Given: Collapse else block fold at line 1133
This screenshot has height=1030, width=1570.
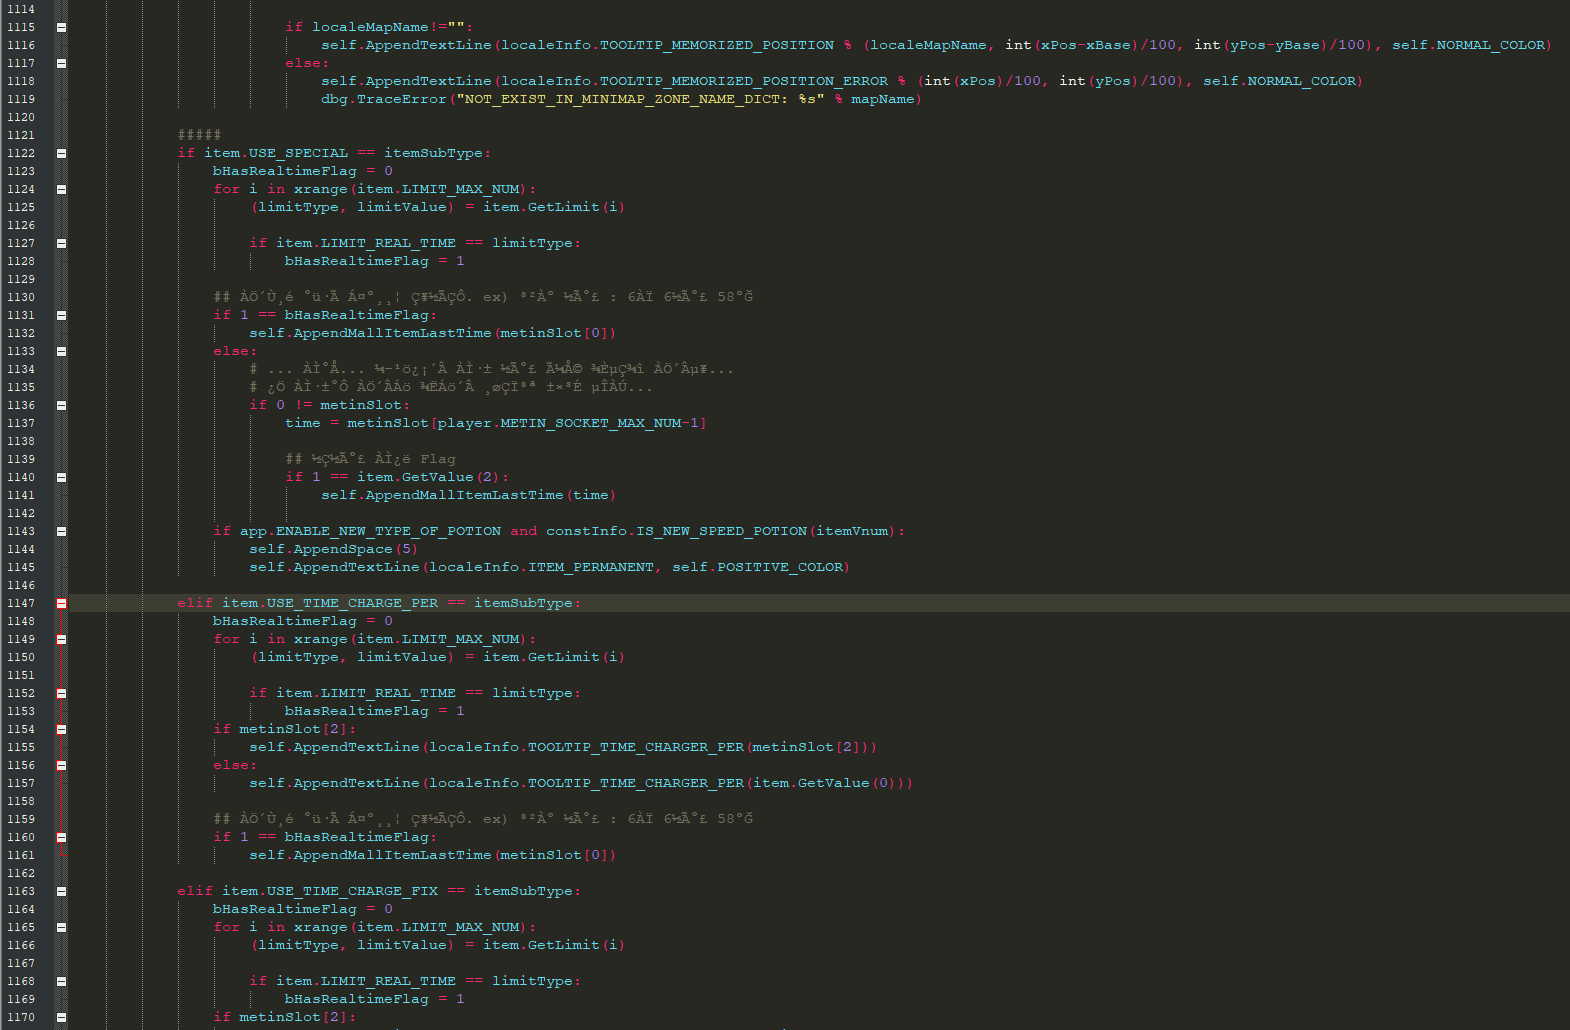Looking at the screenshot, I should (x=61, y=351).
